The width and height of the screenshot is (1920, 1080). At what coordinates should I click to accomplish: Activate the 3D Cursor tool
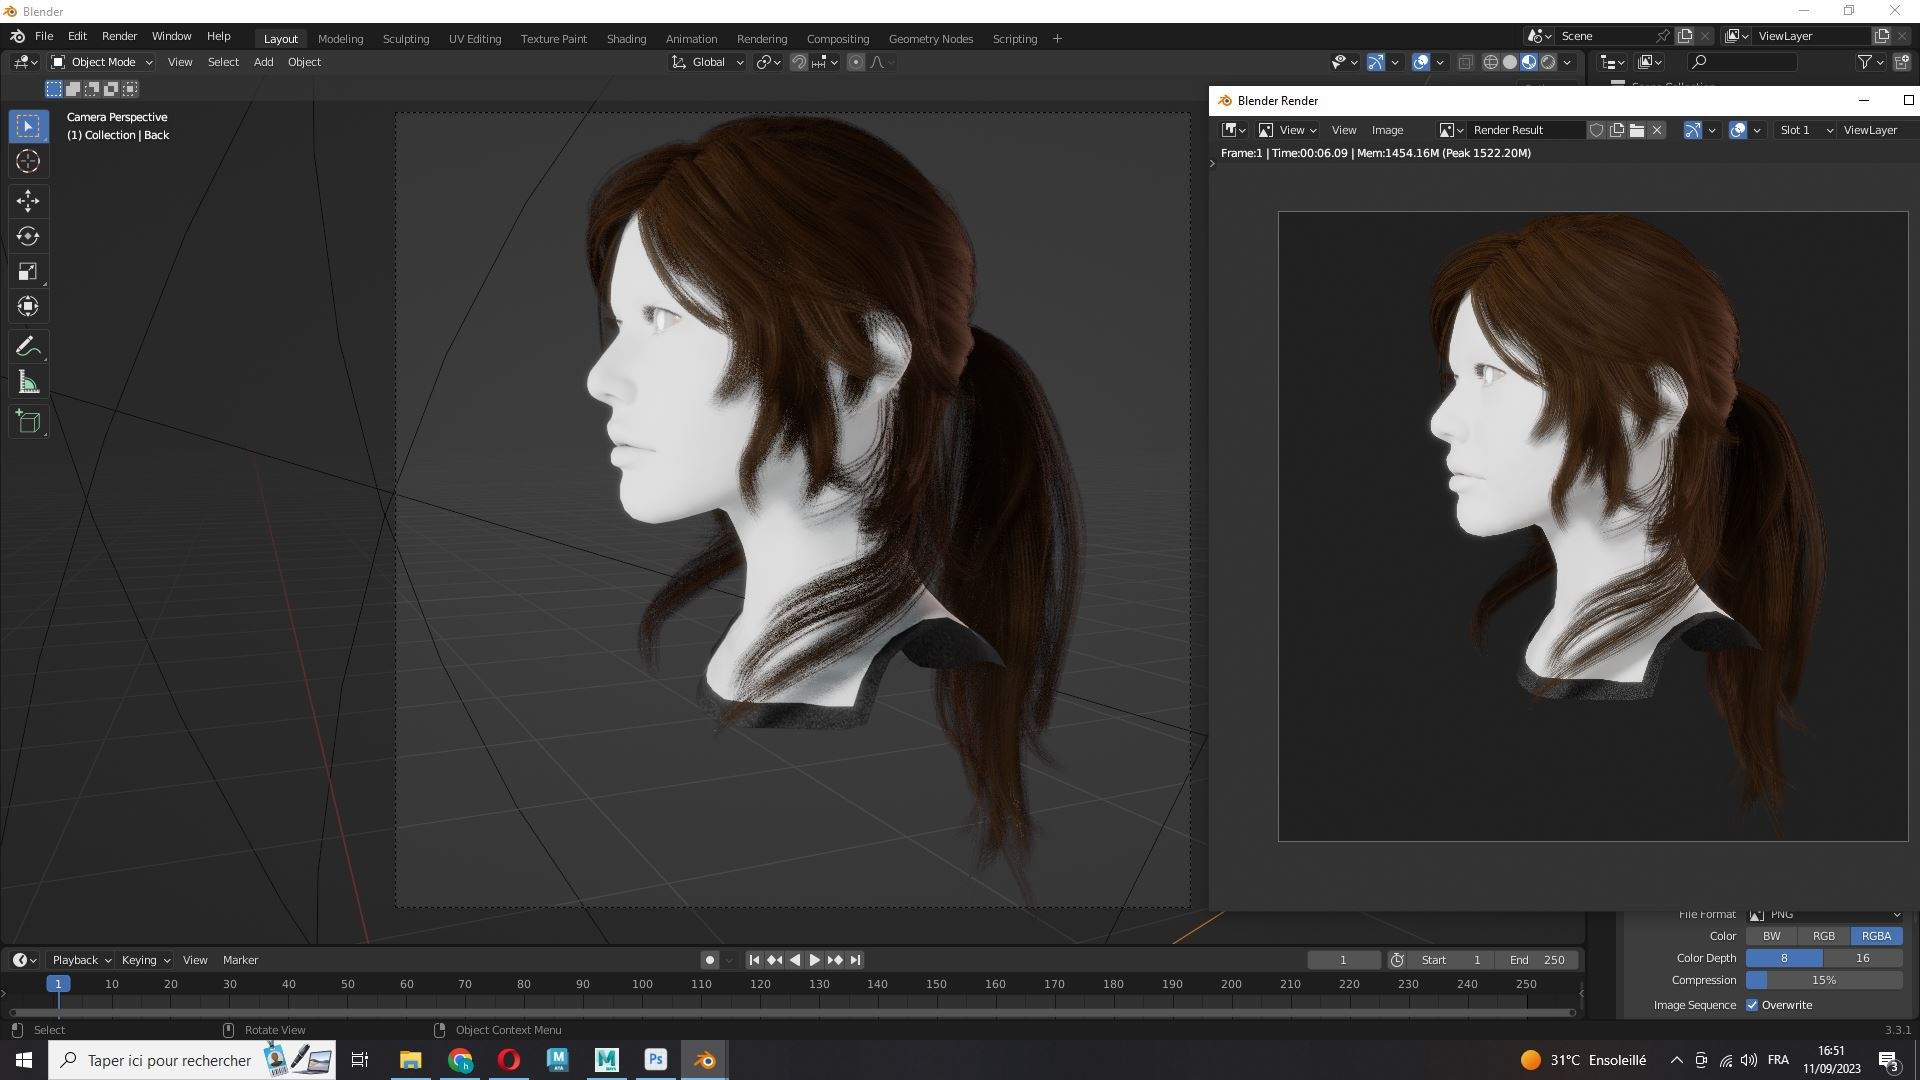pos(28,161)
